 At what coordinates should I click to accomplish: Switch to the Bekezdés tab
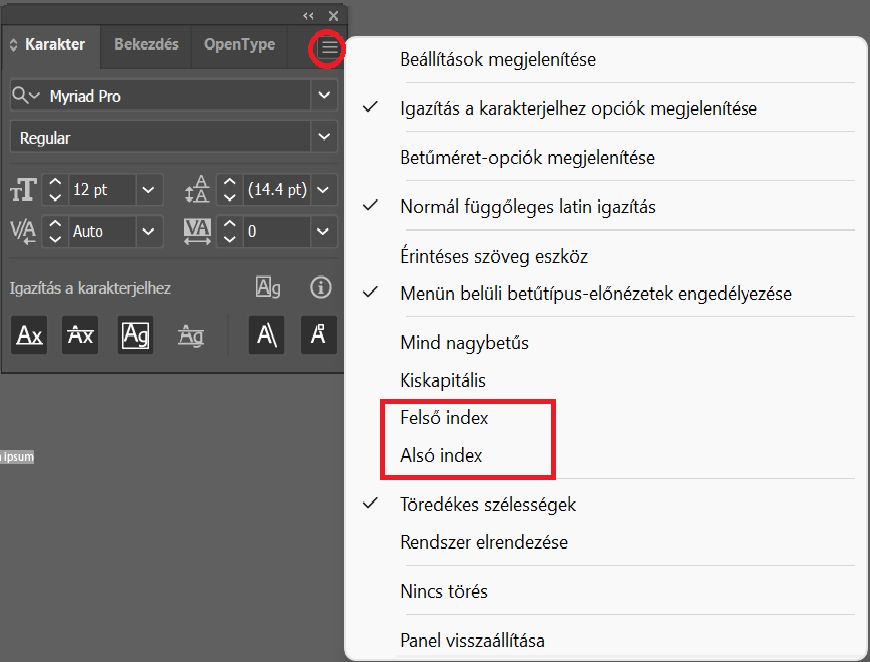coord(145,45)
